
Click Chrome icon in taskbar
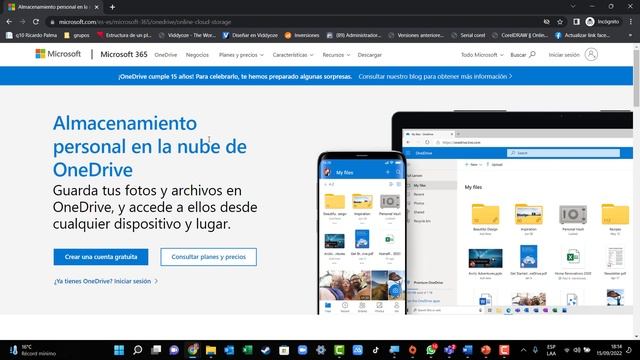[x=193, y=350]
